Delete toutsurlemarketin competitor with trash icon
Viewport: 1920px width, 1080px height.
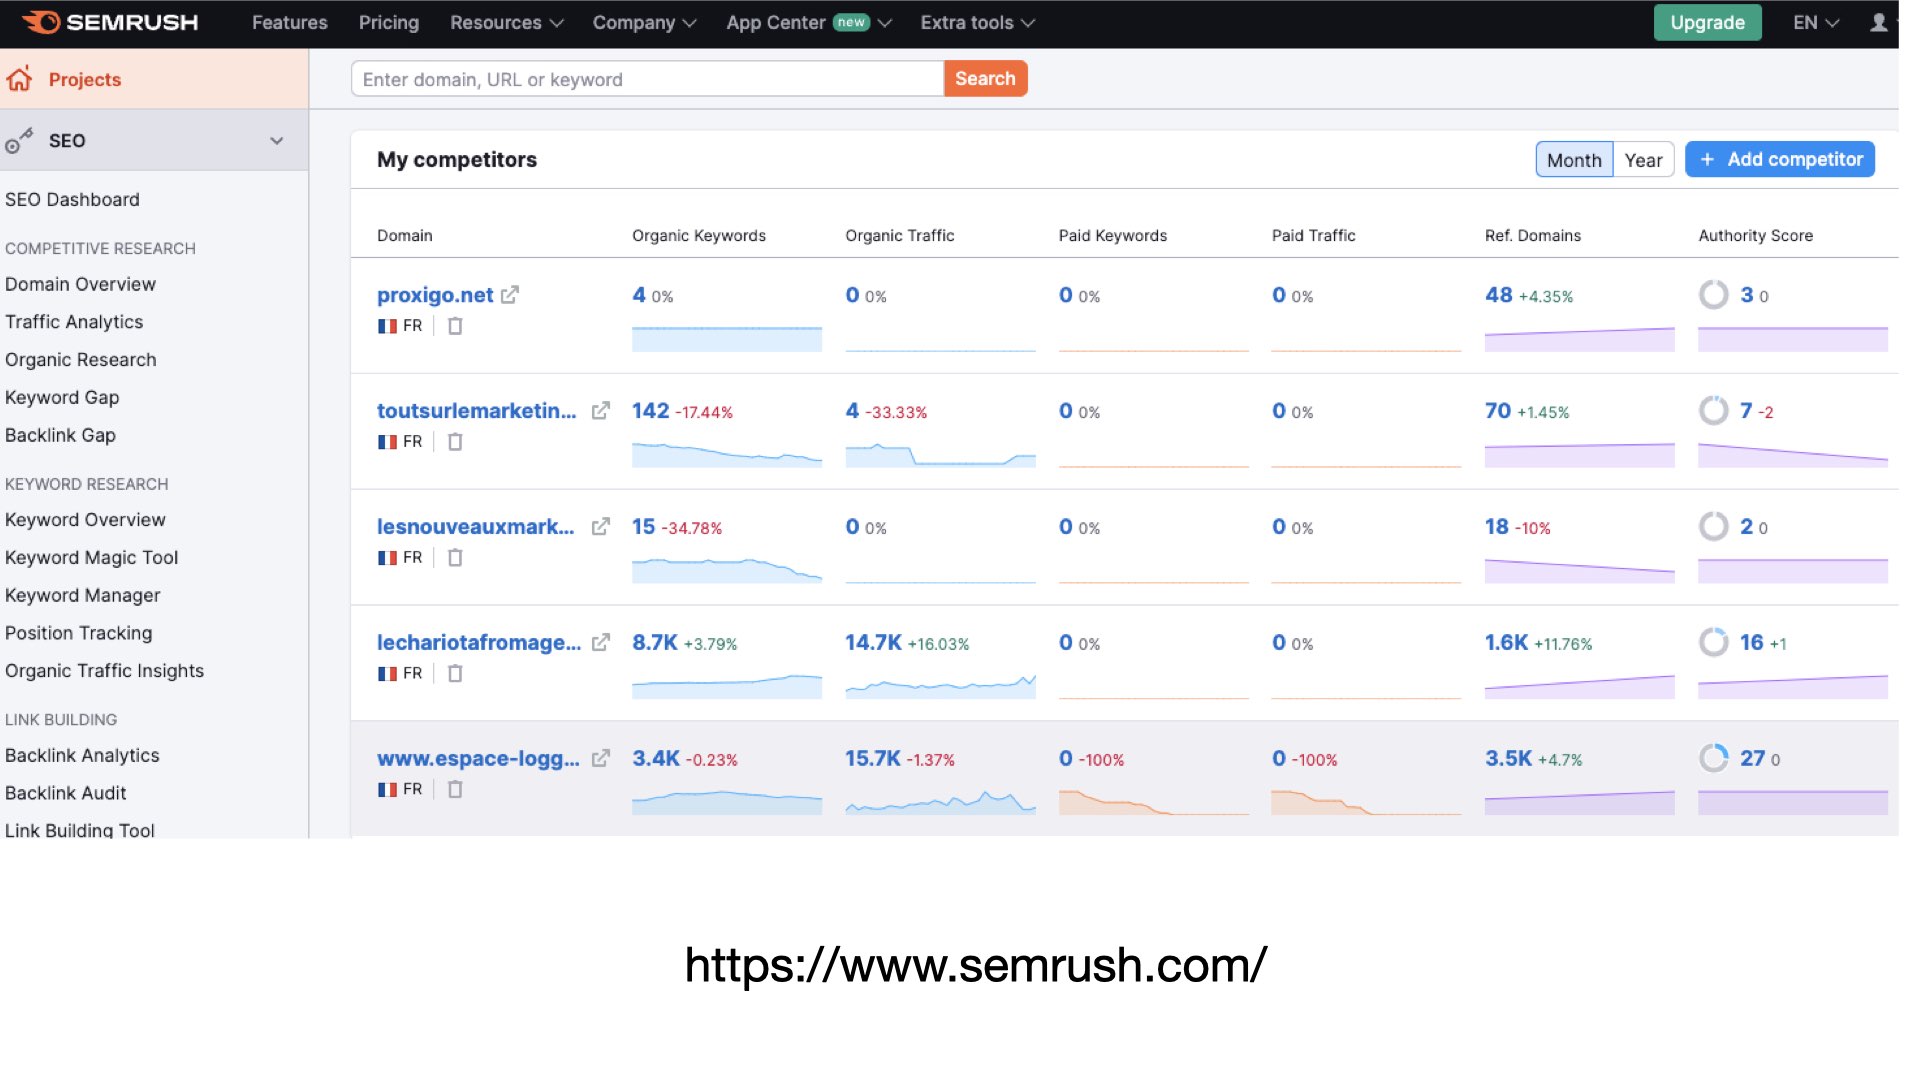[x=455, y=442]
